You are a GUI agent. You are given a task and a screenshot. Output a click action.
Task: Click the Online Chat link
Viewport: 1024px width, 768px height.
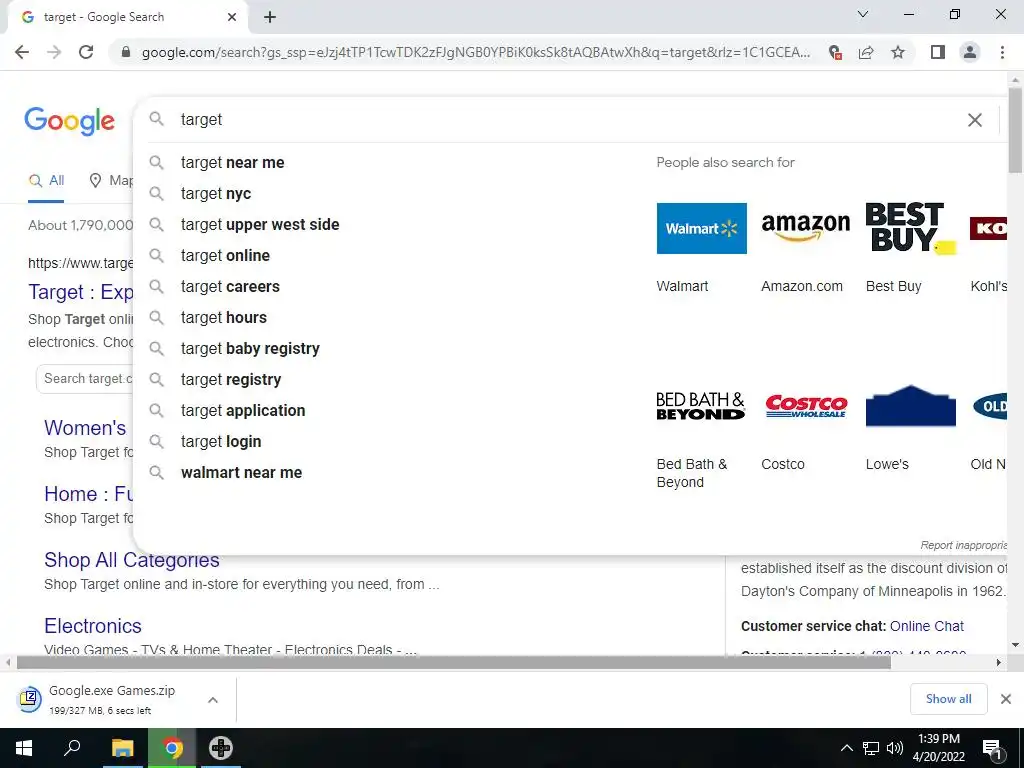927,626
